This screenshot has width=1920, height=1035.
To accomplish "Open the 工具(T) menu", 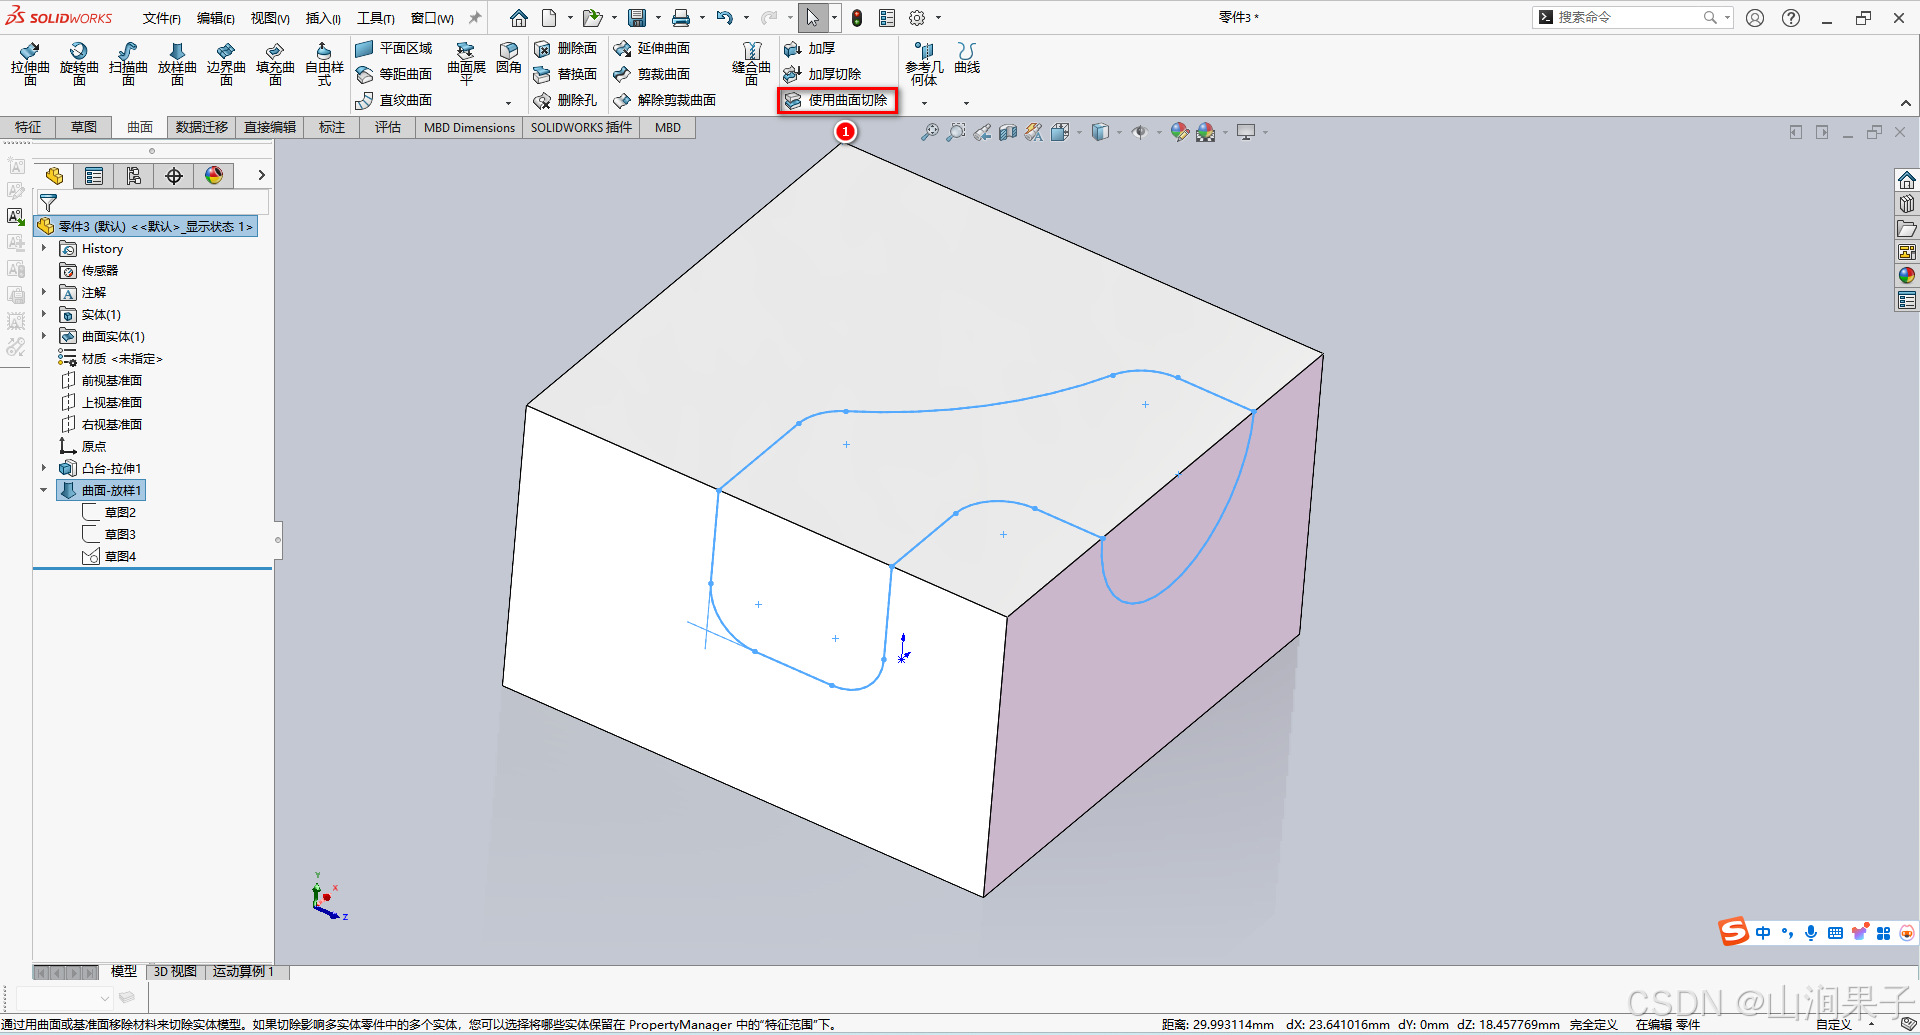I will pyautogui.click(x=376, y=18).
